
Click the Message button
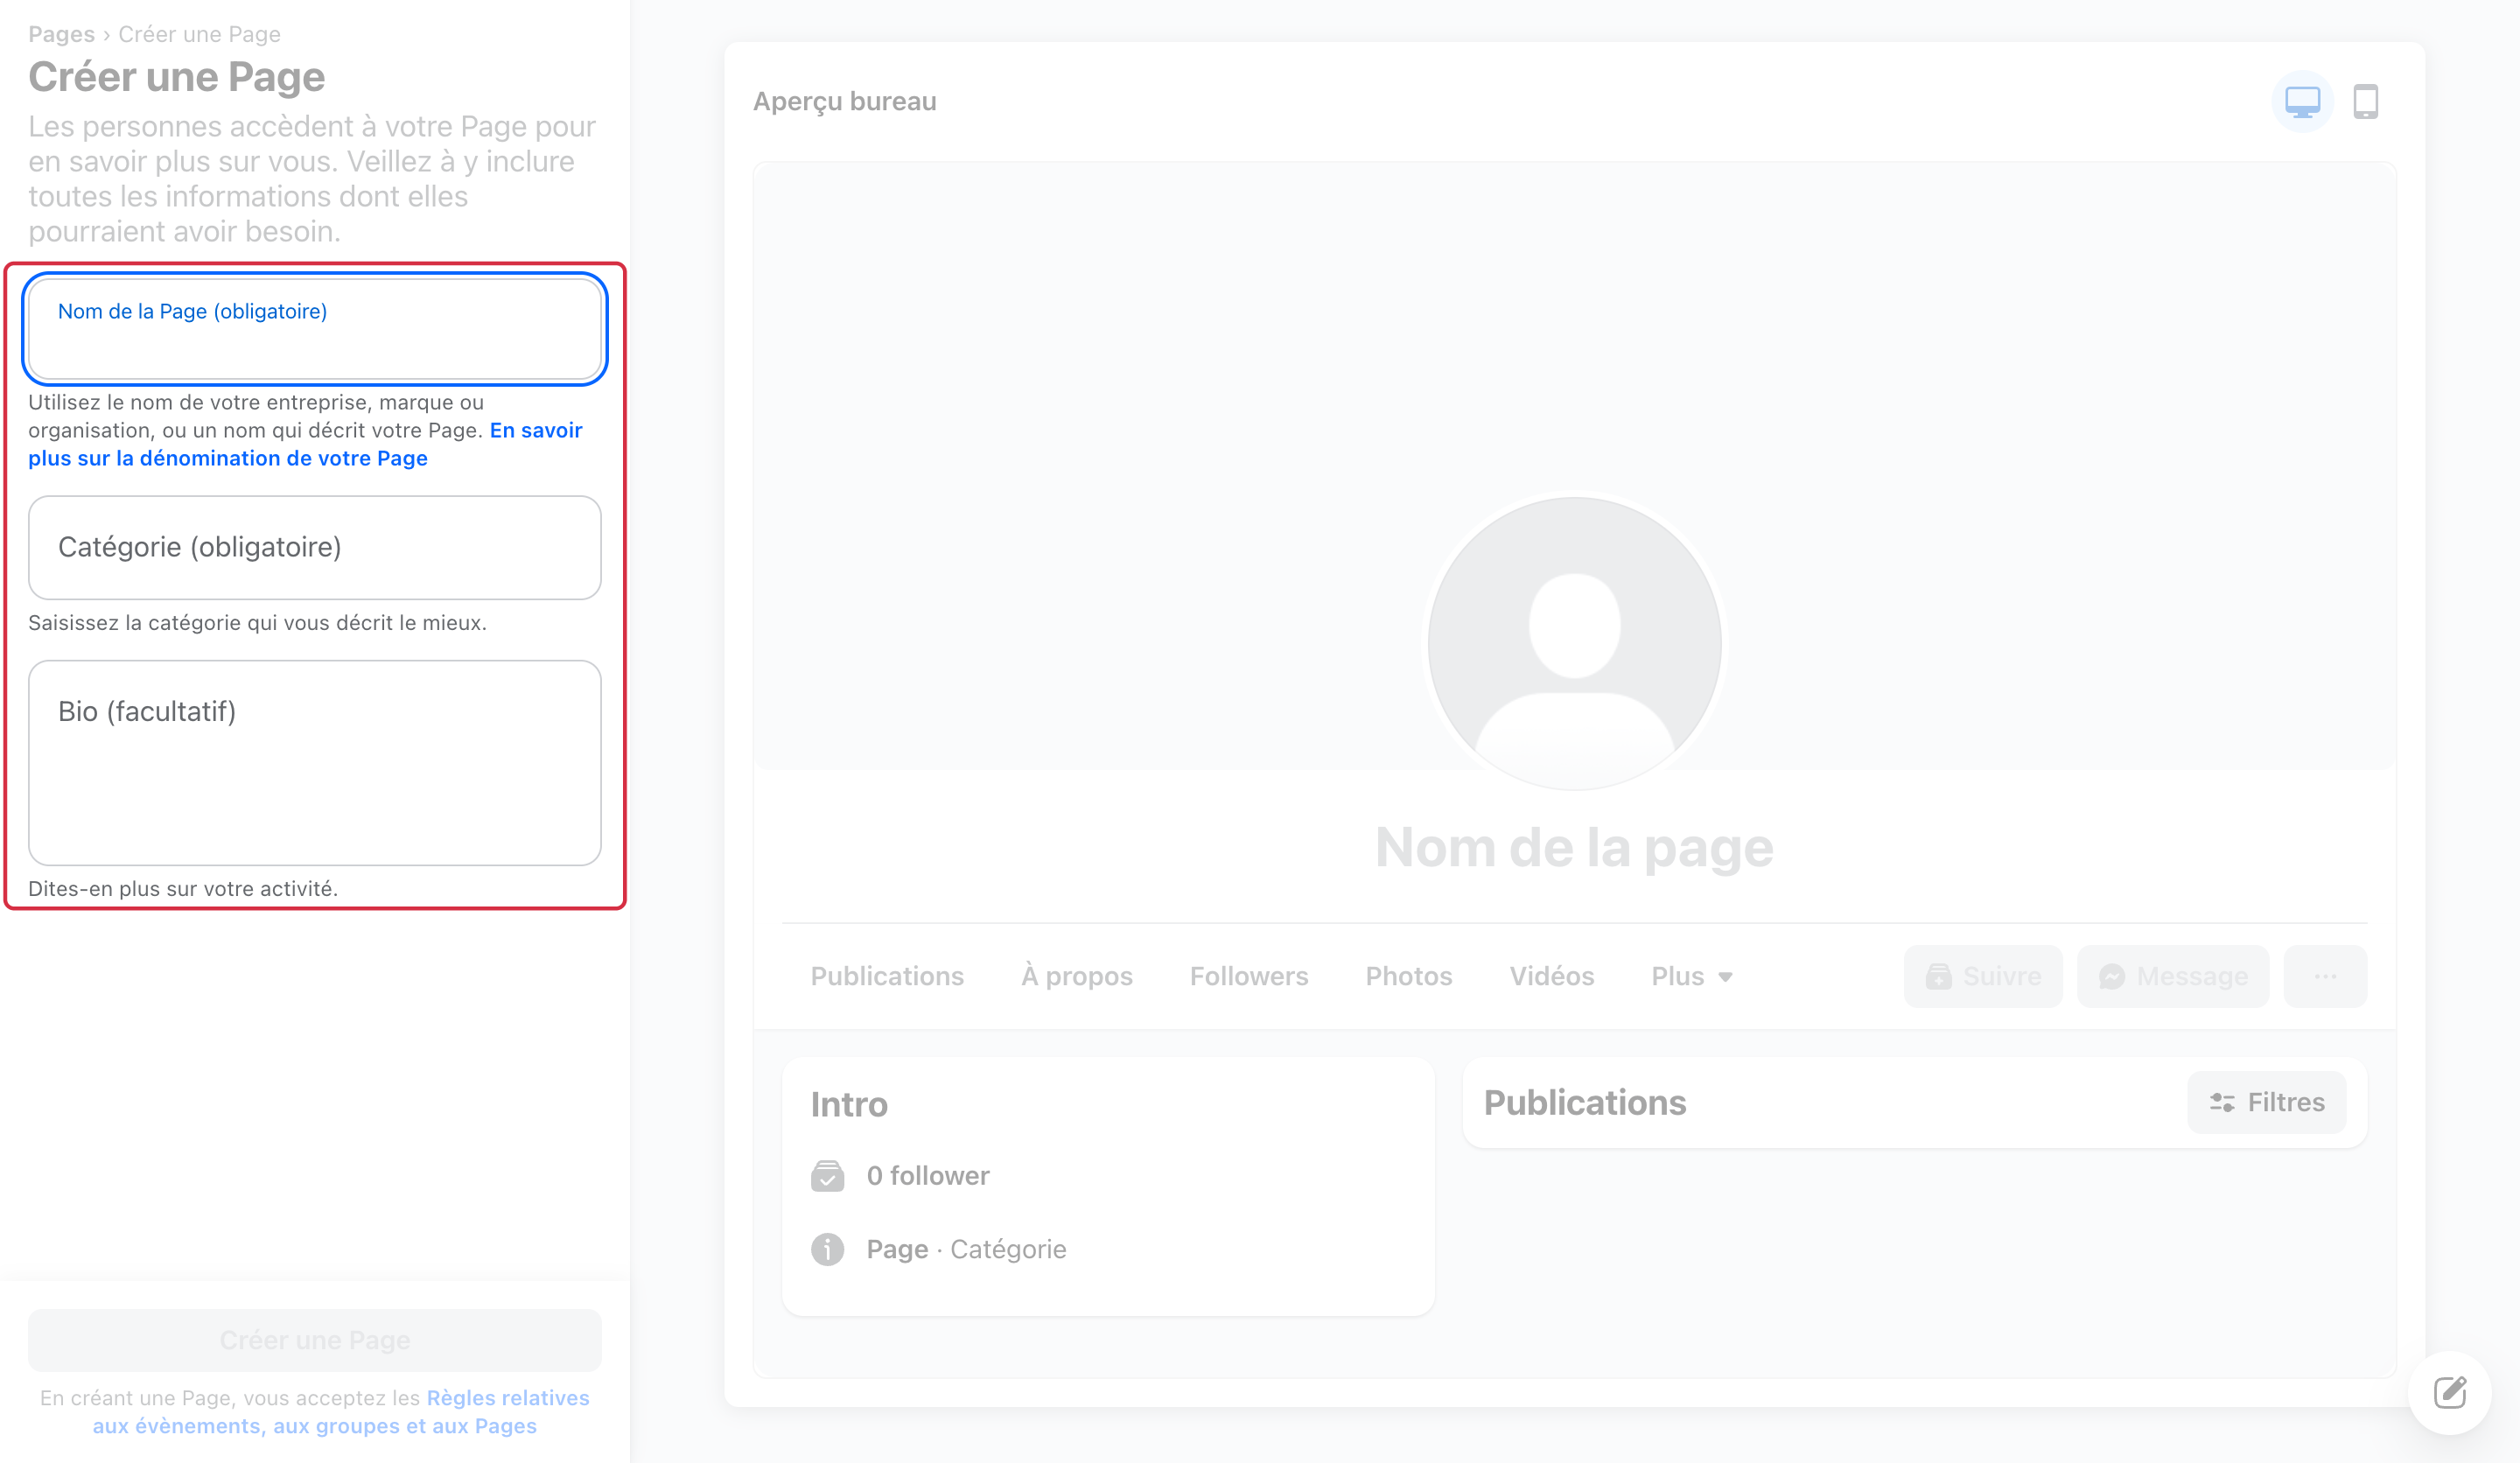point(2173,976)
